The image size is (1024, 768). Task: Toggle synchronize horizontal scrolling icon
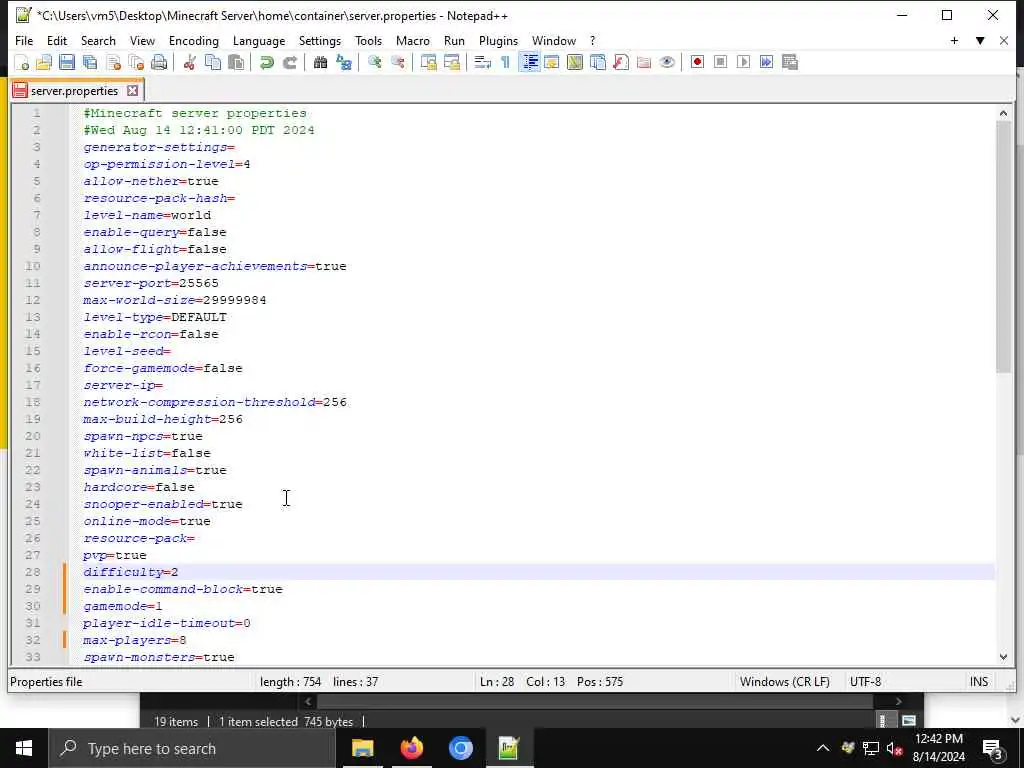pyautogui.click(x=451, y=62)
